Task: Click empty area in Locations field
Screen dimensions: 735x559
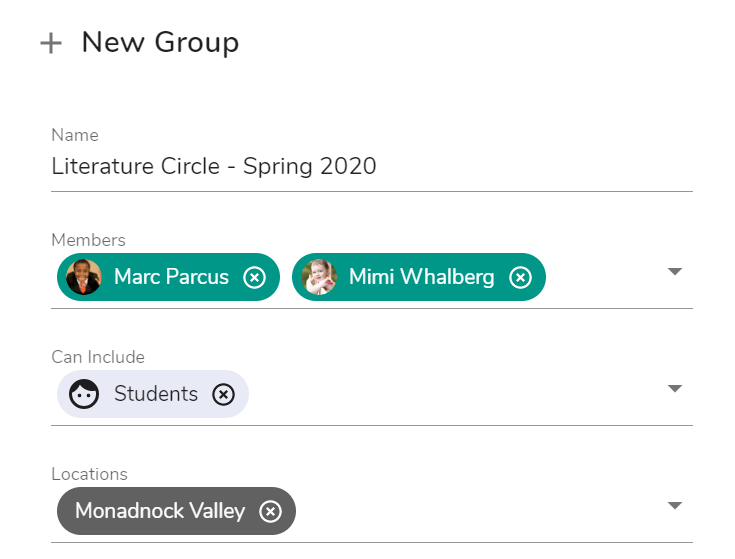Action: (480, 511)
